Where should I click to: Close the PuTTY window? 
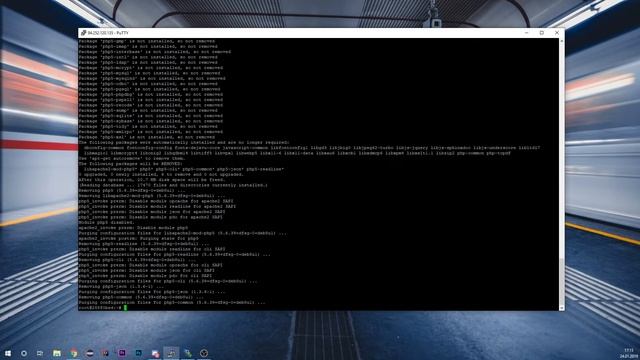pos(557,33)
